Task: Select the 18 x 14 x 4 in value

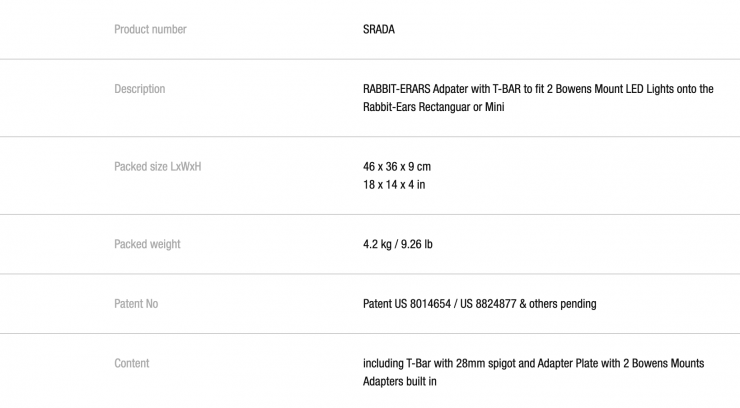Action: coord(394,185)
